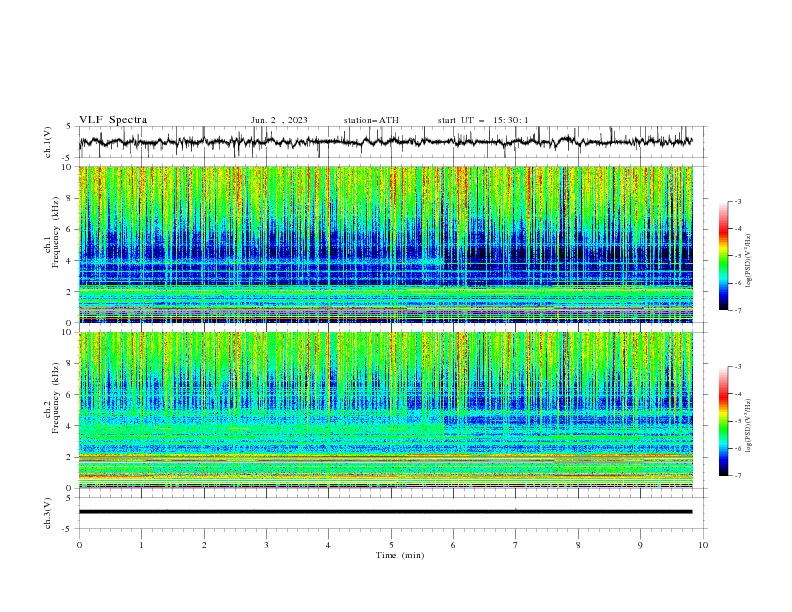Click the "ch.1(V)" axis label
Viewport: 792px width, 612px height.
(48, 142)
